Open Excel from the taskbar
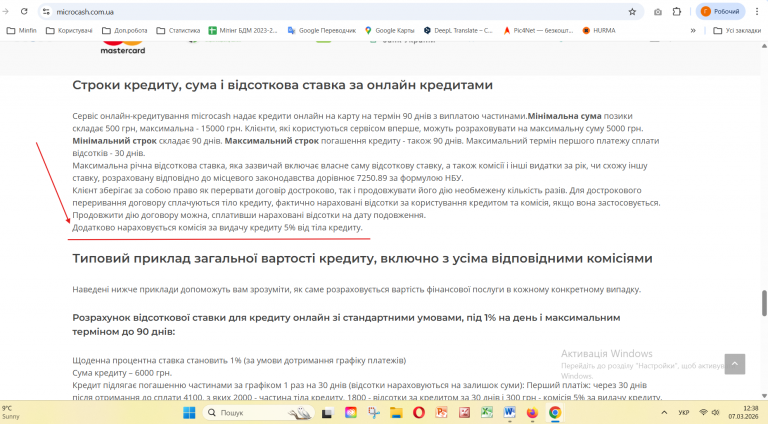Viewport: 768px width, 424px height. click(x=487, y=413)
